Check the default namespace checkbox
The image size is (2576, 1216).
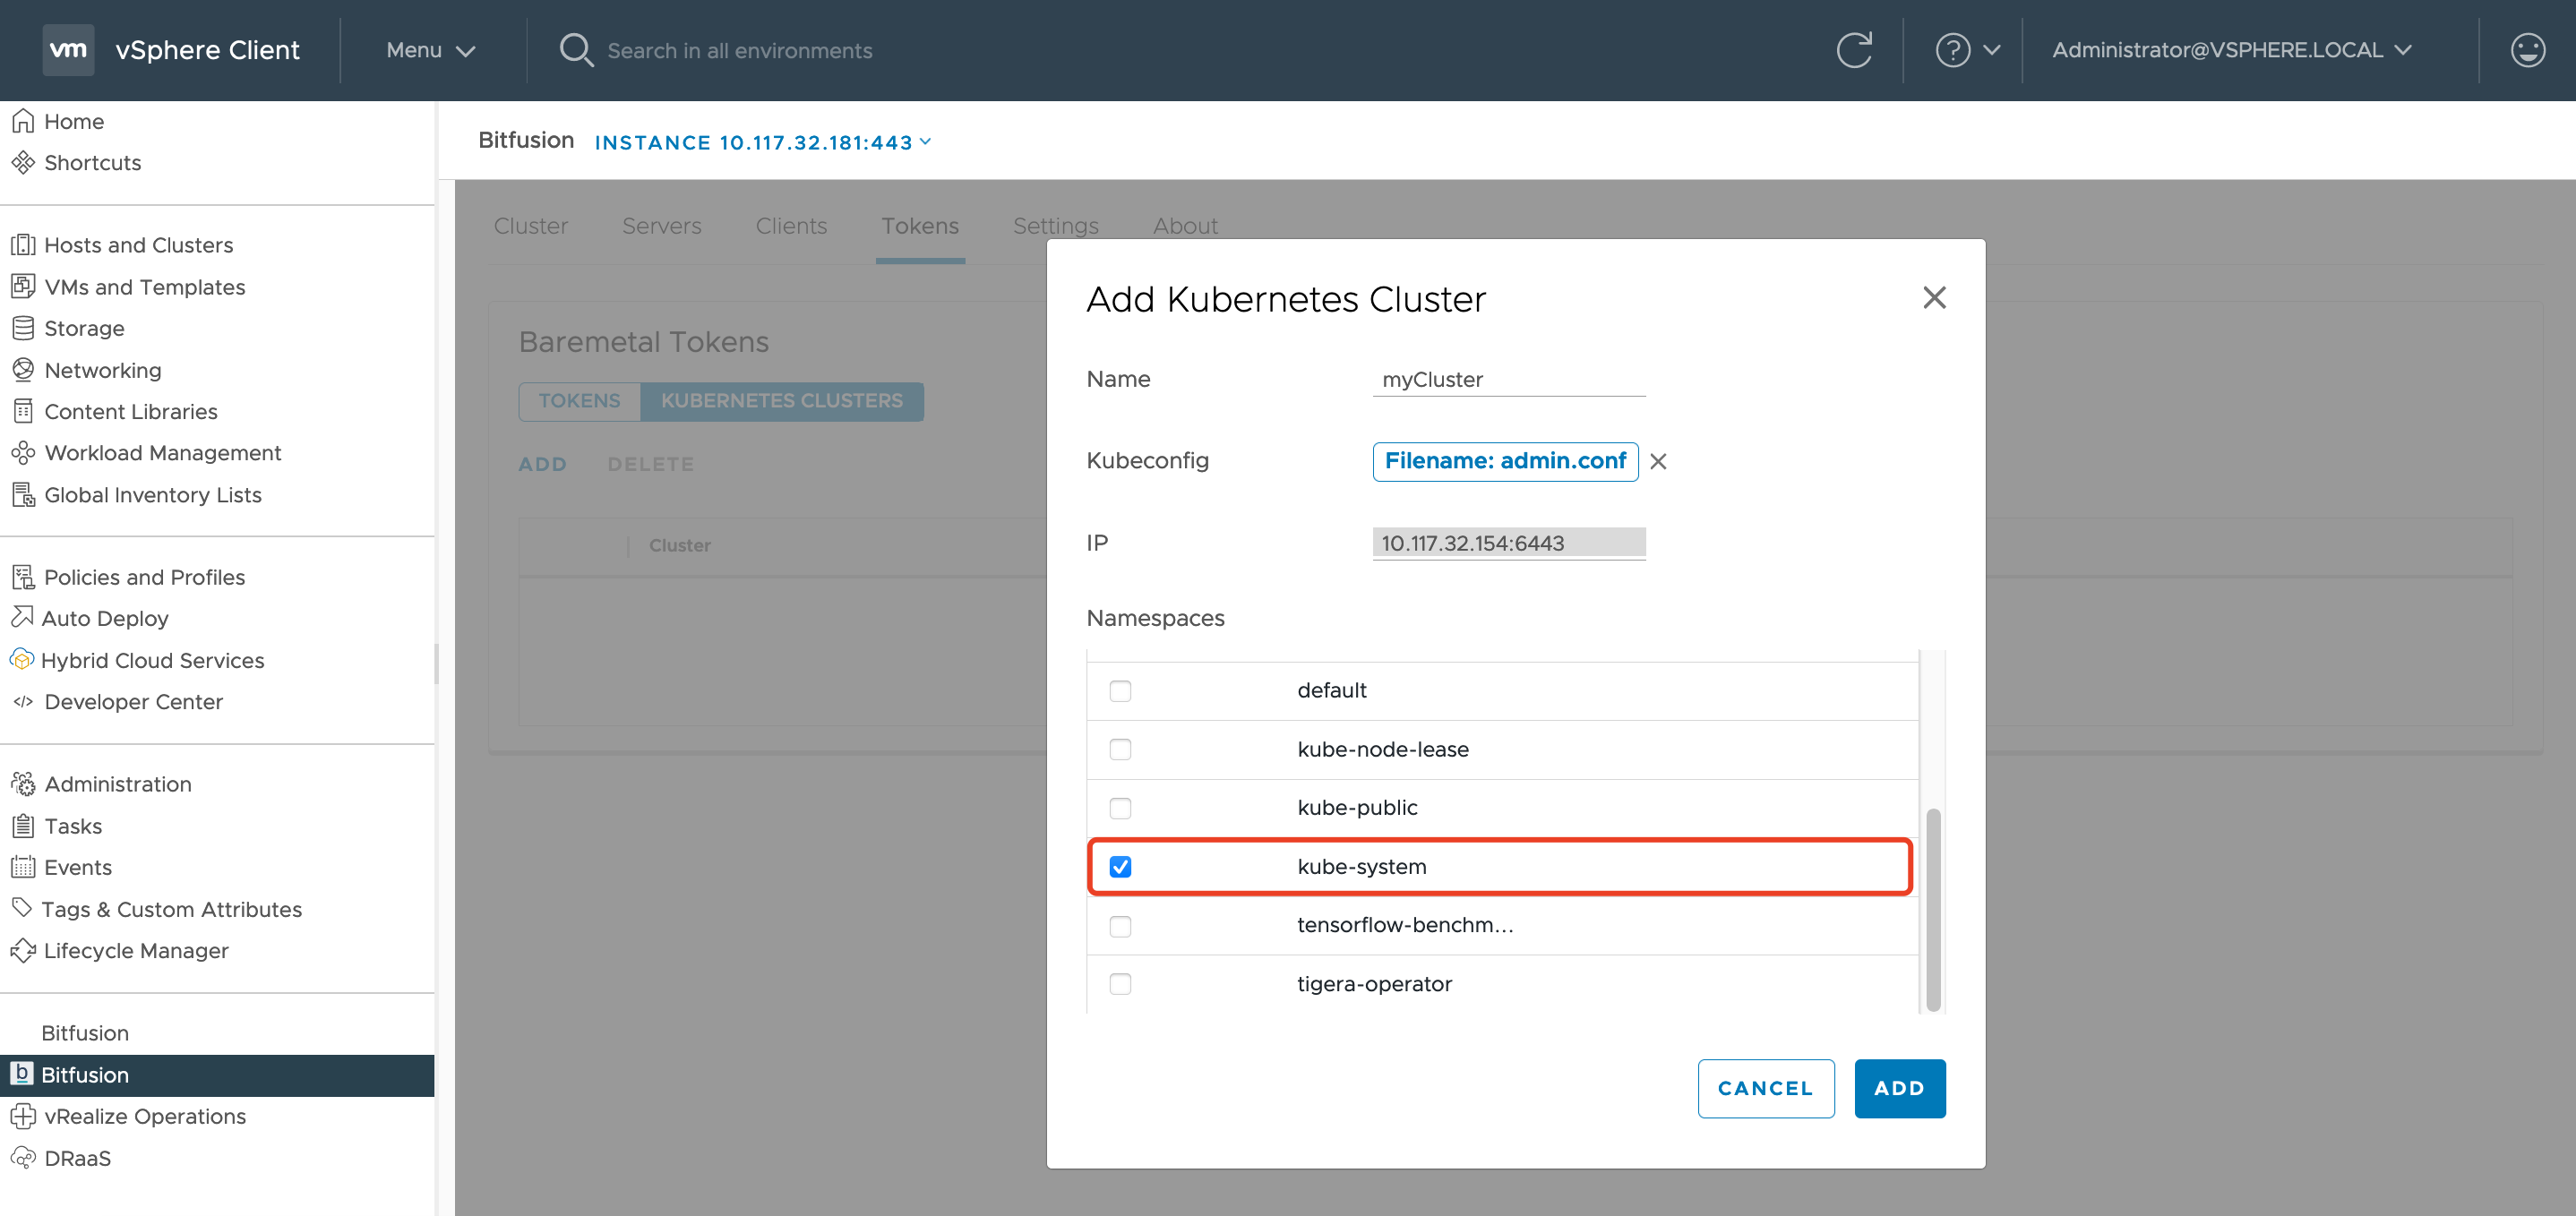1120,690
